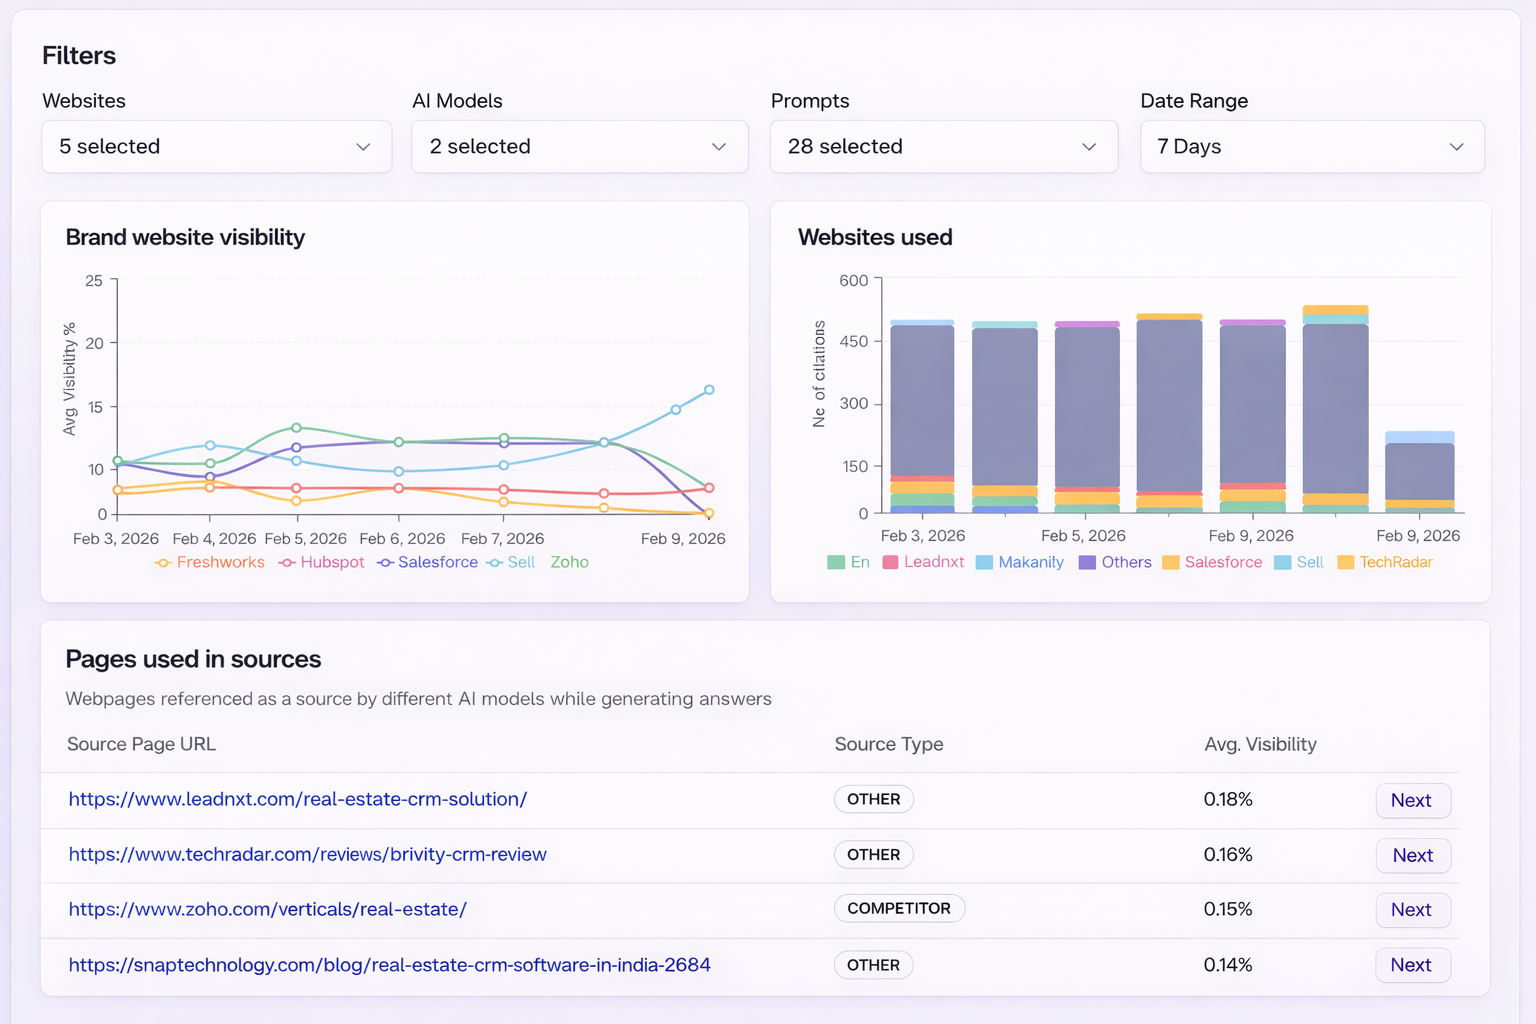This screenshot has height=1024, width=1536.
Task: Open the Websites filter dropdown
Action: tap(216, 147)
